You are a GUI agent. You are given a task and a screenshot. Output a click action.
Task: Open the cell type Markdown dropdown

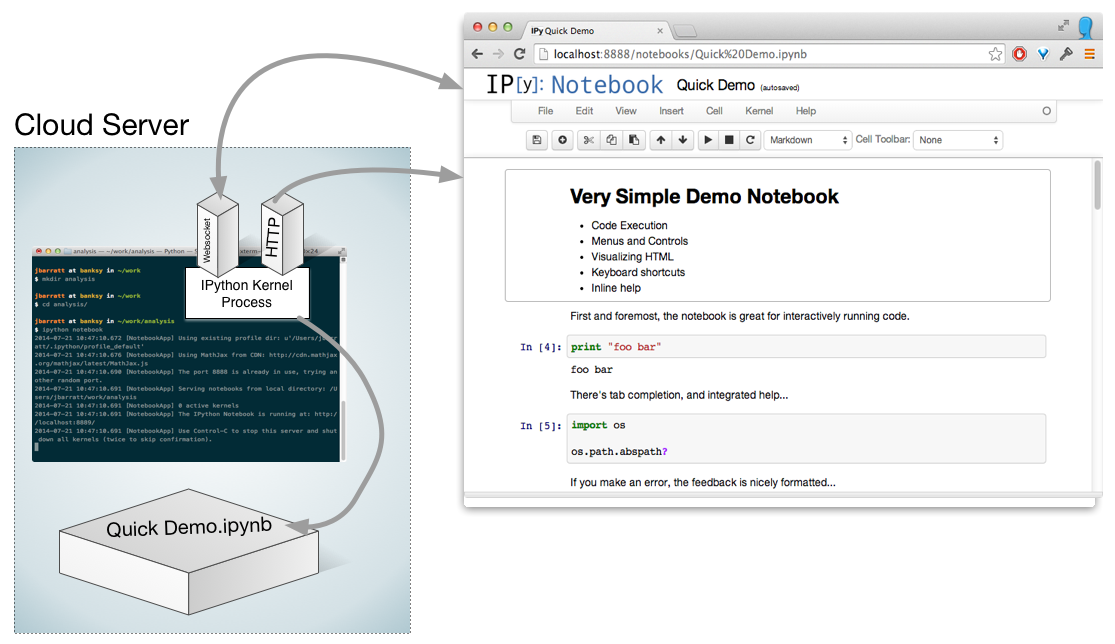point(808,140)
